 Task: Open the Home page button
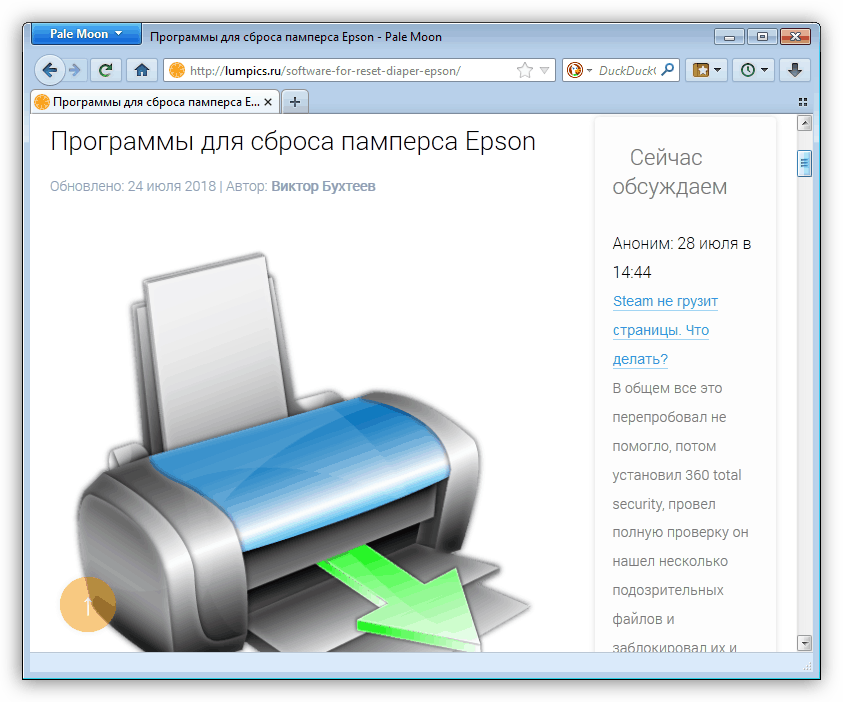pos(142,70)
